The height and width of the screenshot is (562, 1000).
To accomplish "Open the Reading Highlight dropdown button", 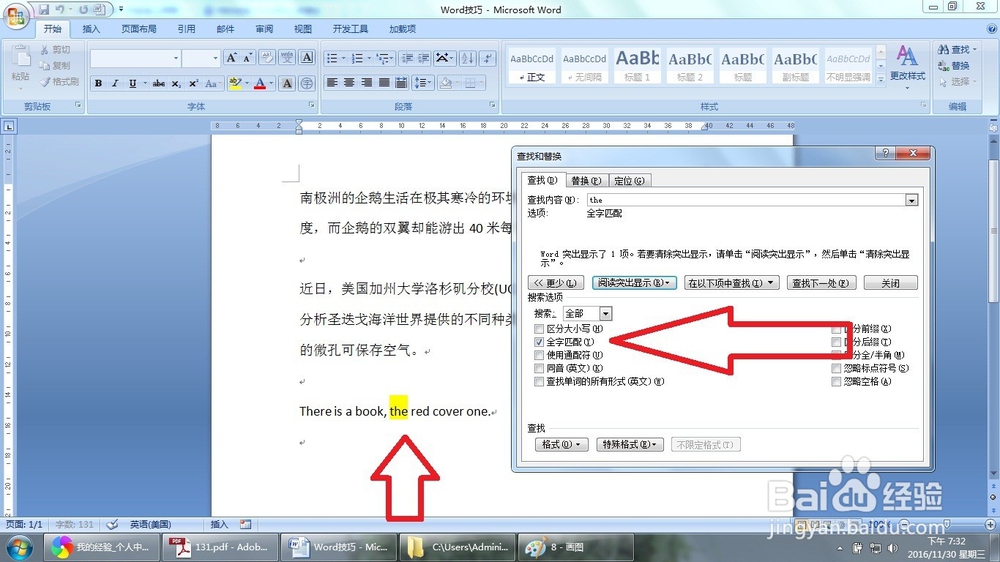I will click(634, 283).
